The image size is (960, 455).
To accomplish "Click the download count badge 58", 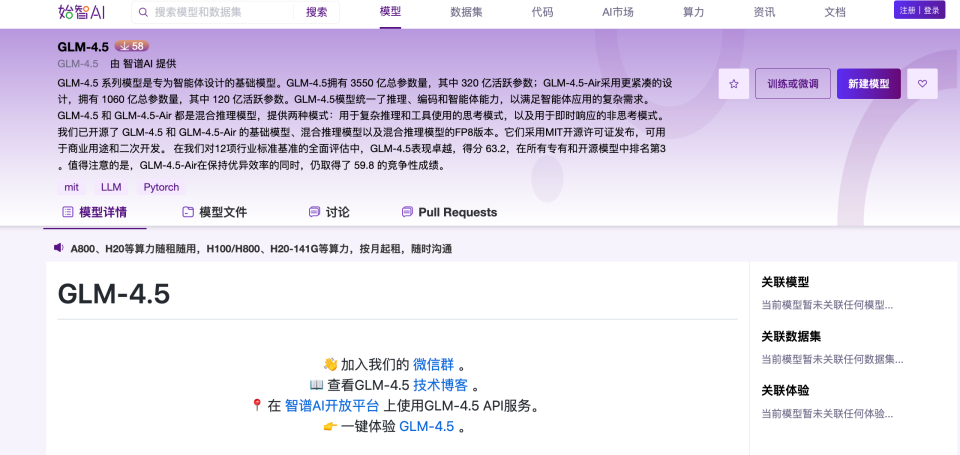I will (x=132, y=47).
